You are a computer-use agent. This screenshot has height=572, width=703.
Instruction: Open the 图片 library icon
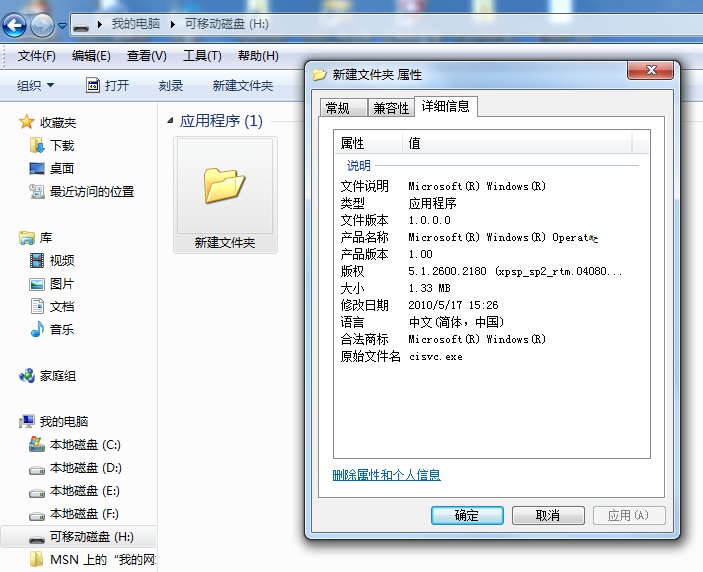(x=37, y=284)
